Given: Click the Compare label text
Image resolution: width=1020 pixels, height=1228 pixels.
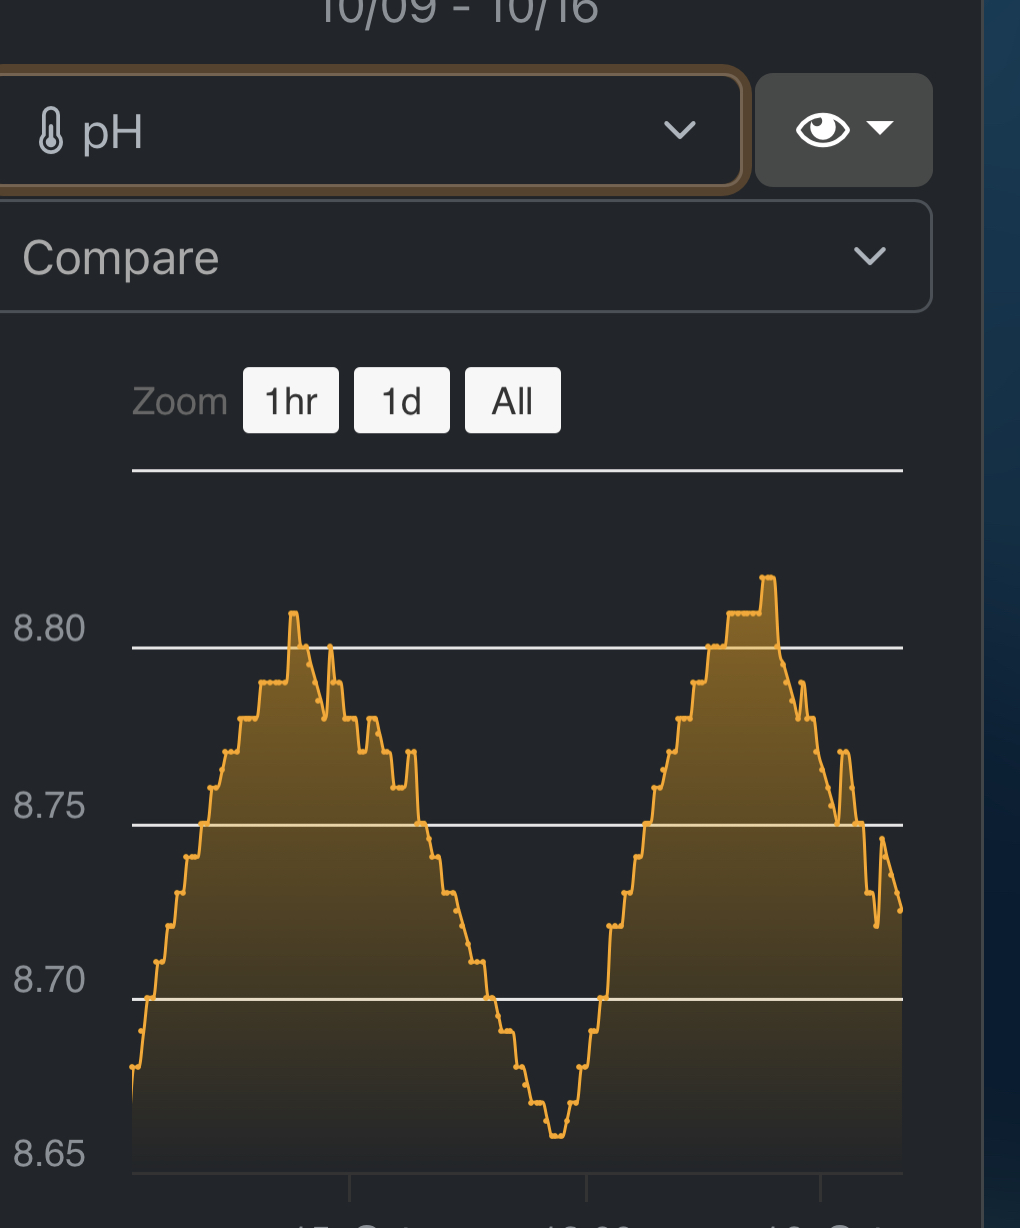Looking at the screenshot, I should coord(121,258).
